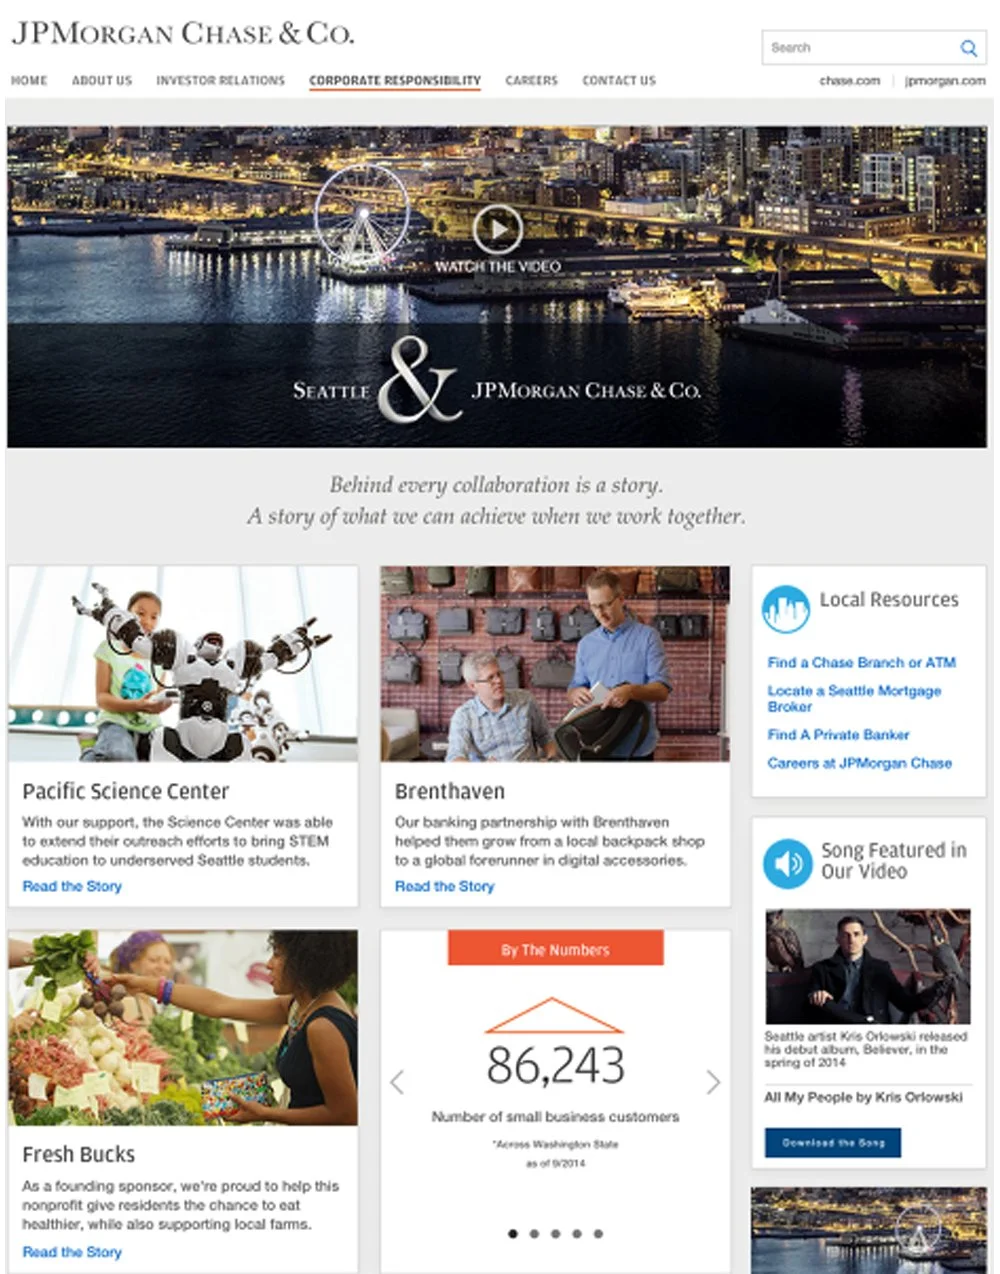Open Find a Chase Branch or ATM link

click(861, 662)
